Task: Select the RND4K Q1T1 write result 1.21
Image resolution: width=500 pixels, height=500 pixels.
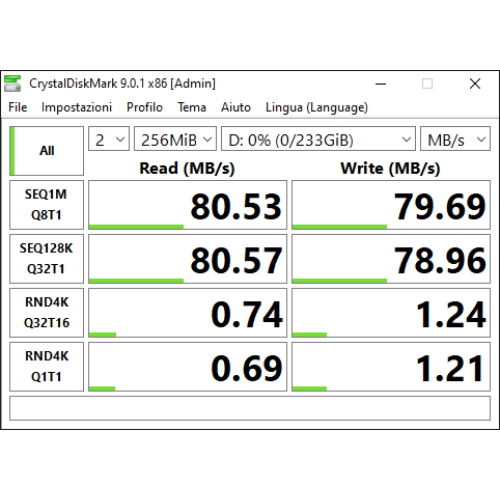Action: [x=391, y=367]
